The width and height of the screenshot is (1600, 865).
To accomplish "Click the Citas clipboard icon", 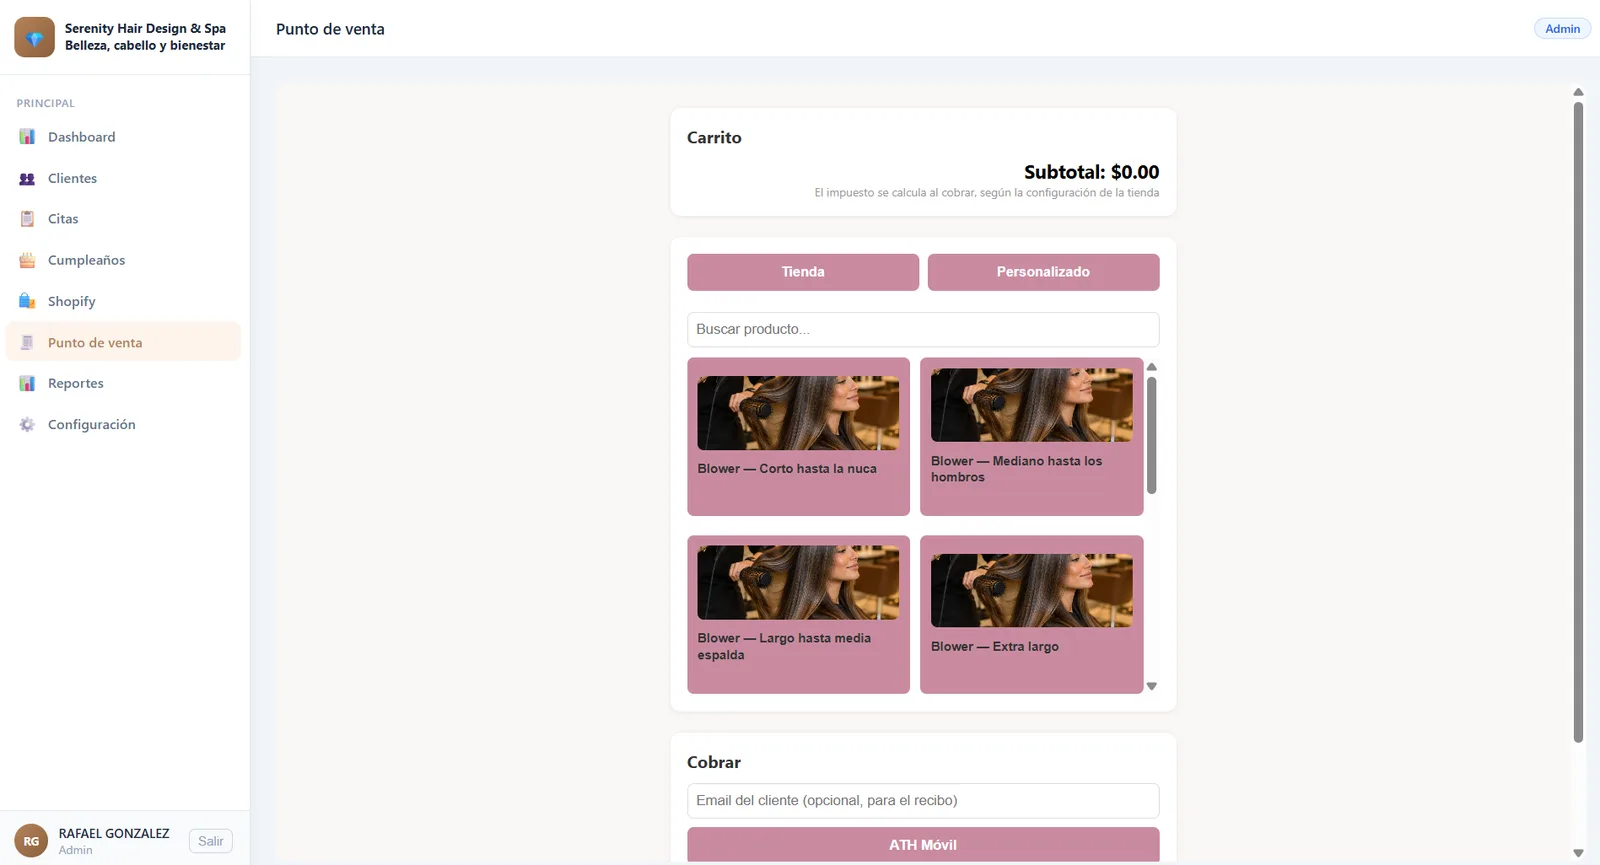I will pos(27,219).
